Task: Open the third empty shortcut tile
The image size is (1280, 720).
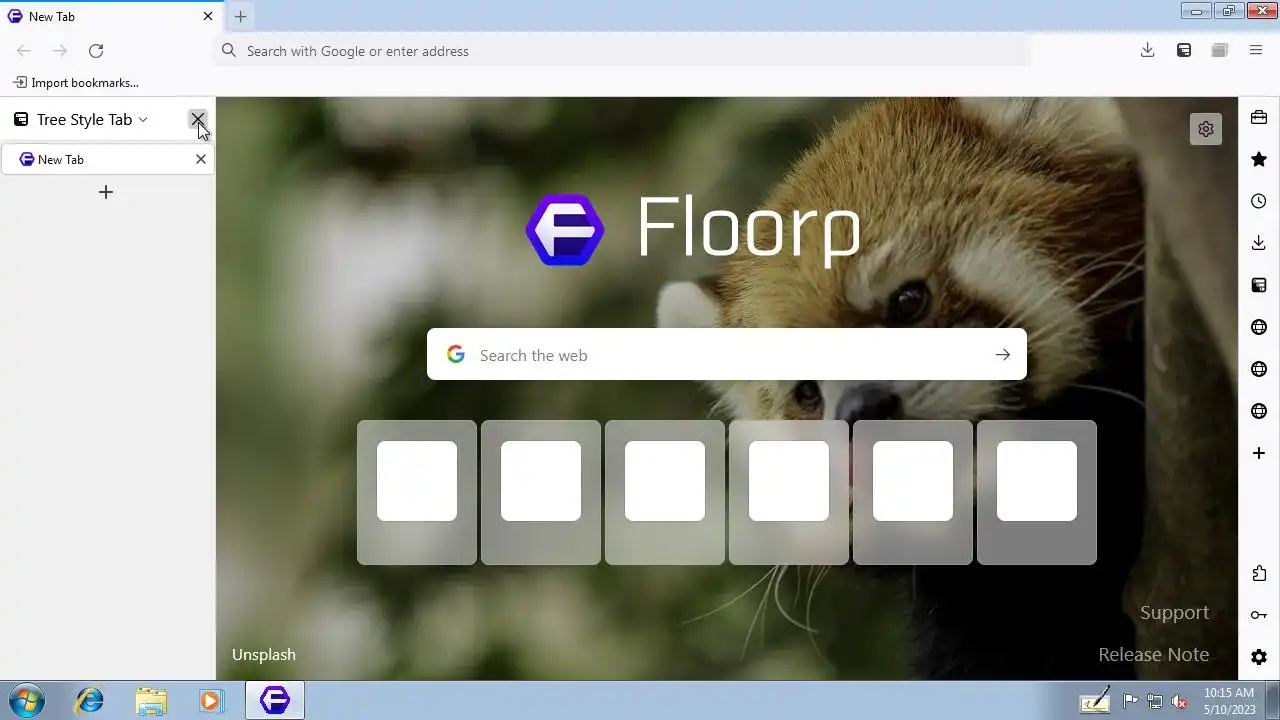Action: 665,492
